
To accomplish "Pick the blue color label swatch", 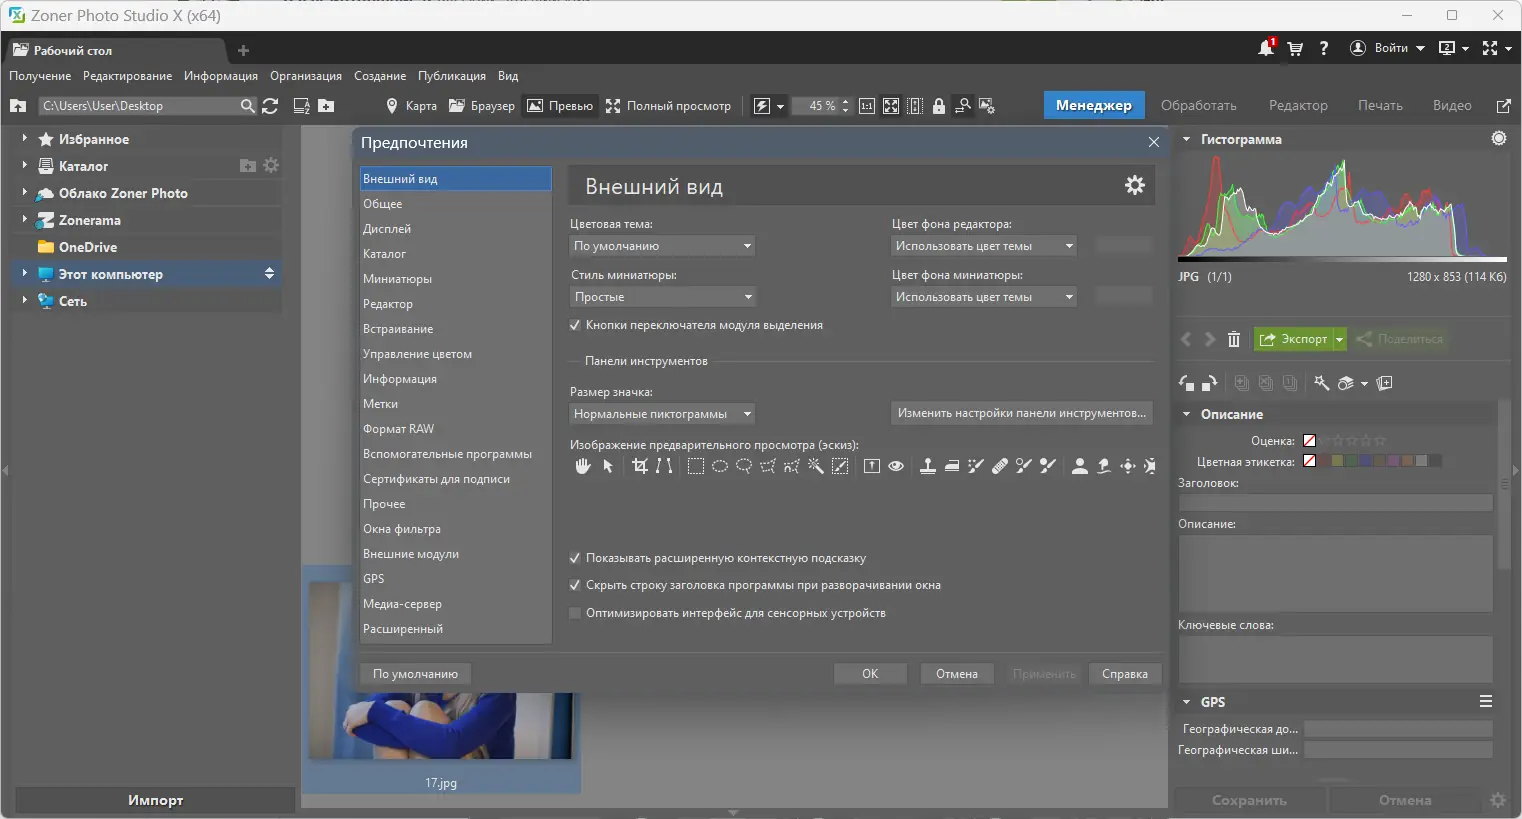I will [x=1366, y=461].
